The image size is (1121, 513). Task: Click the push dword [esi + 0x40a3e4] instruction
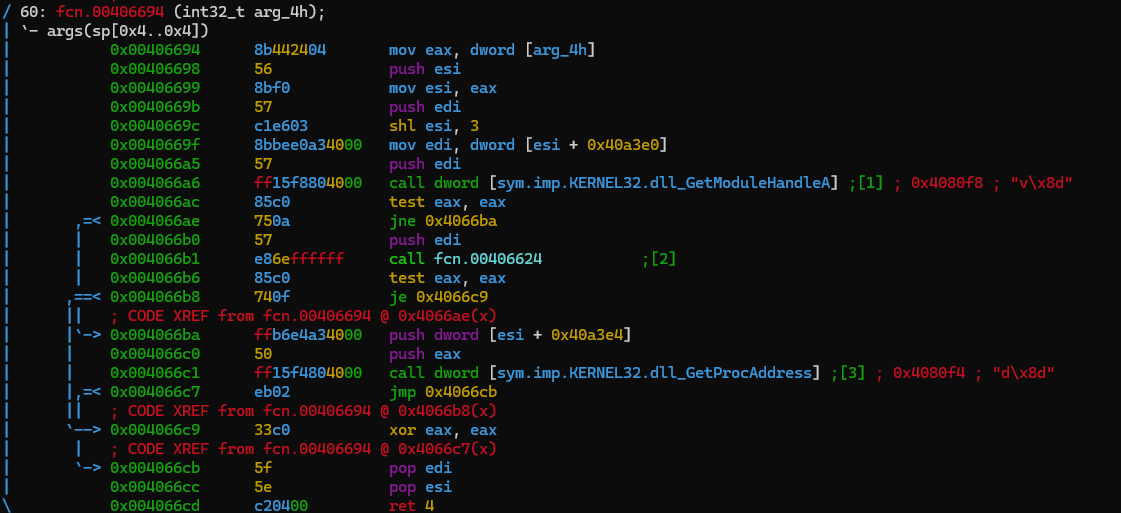pyautogui.click(x=510, y=335)
